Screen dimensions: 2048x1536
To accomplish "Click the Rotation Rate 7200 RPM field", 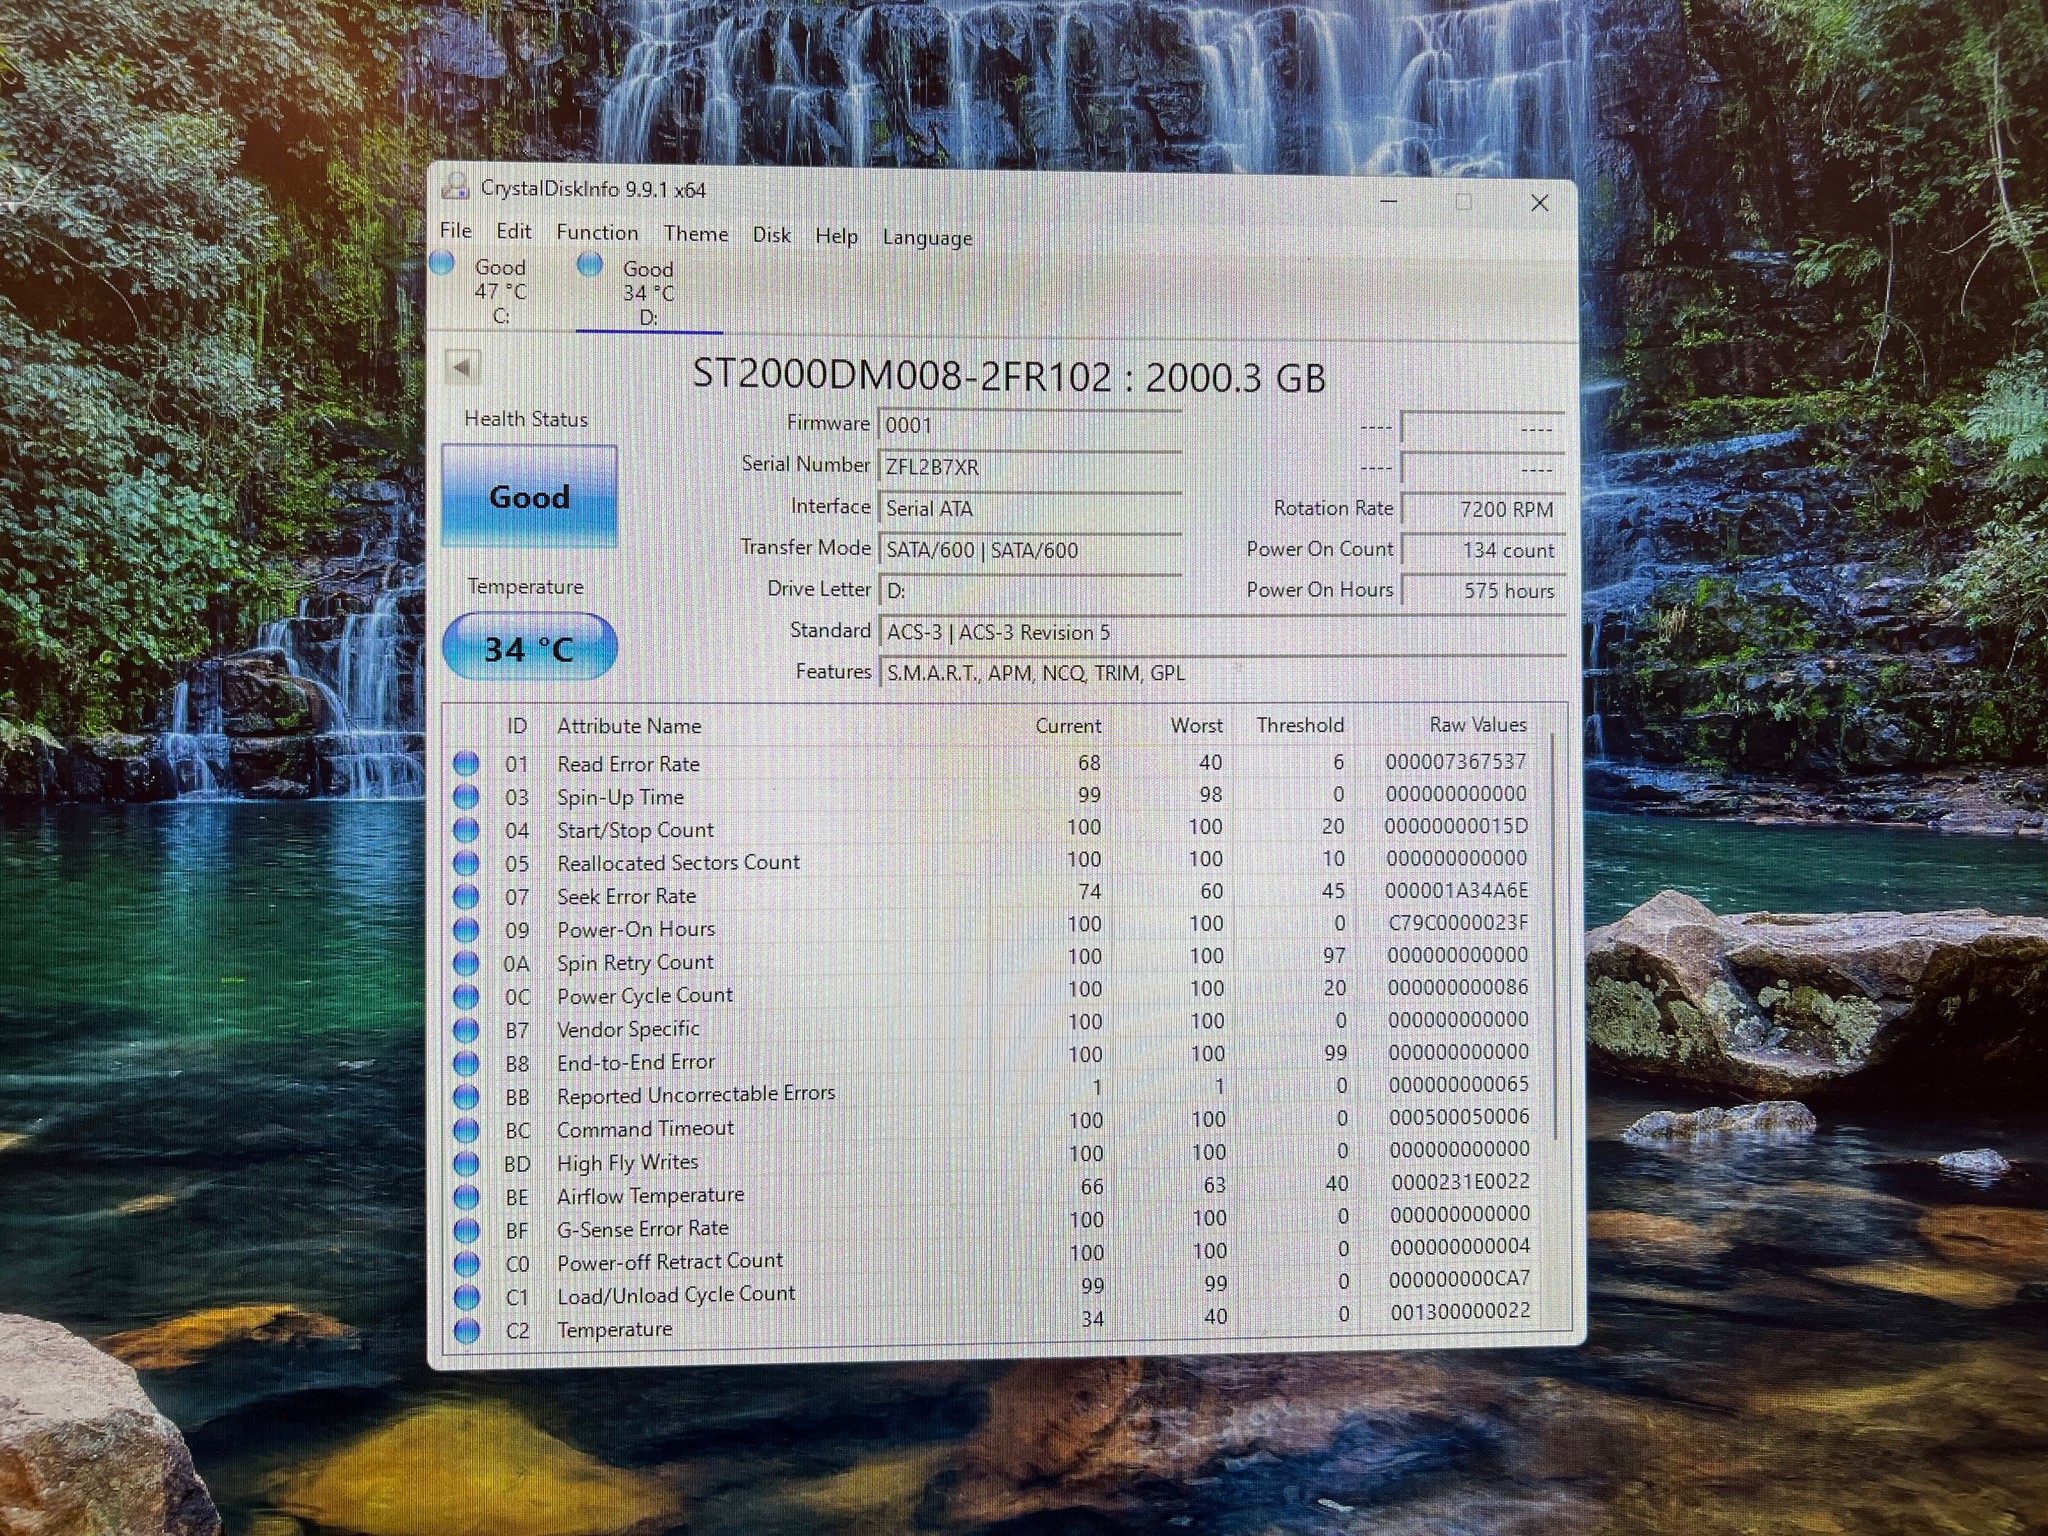I will click(x=1483, y=509).
